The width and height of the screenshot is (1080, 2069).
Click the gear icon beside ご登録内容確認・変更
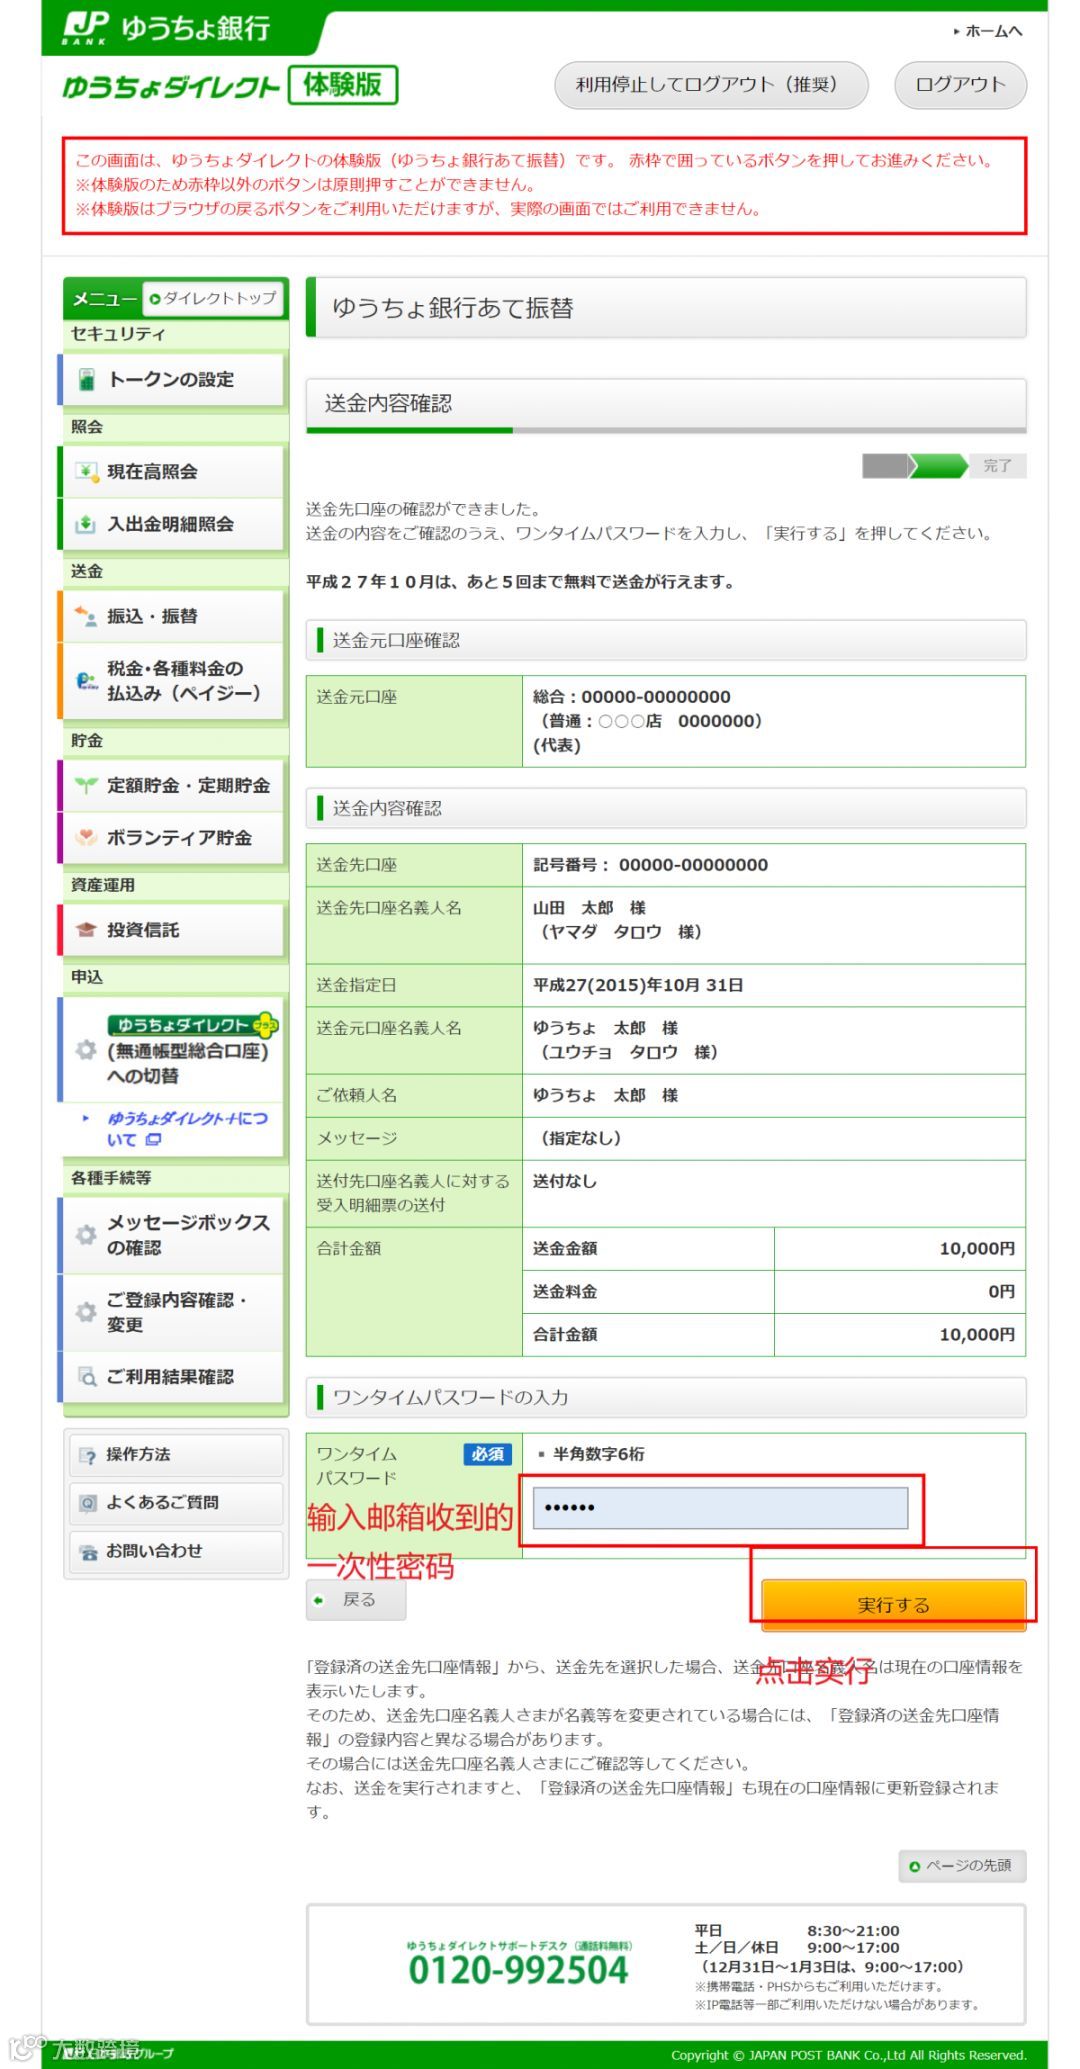click(87, 1311)
